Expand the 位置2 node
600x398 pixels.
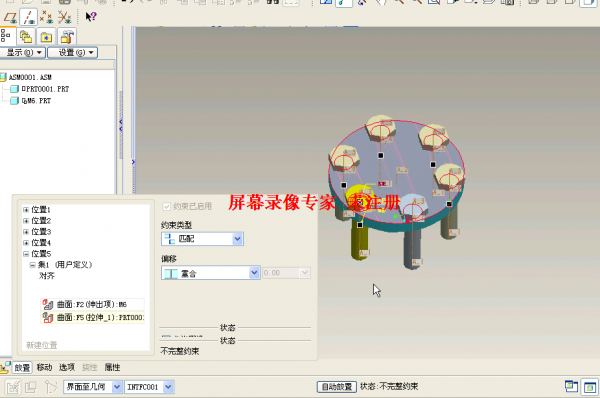tap(26, 221)
